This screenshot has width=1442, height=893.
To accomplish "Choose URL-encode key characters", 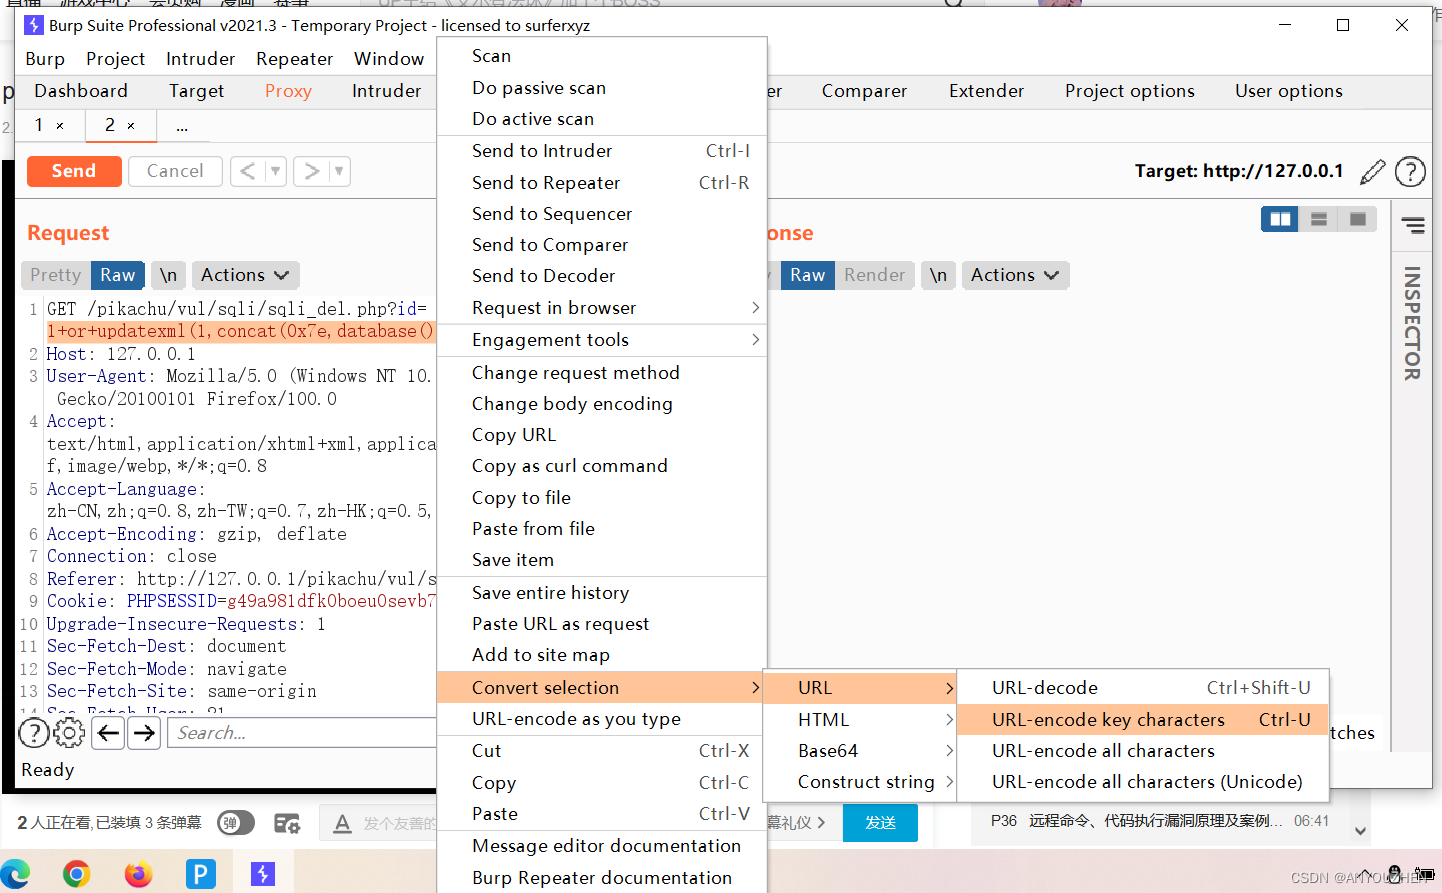I will click(x=1143, y=719).
